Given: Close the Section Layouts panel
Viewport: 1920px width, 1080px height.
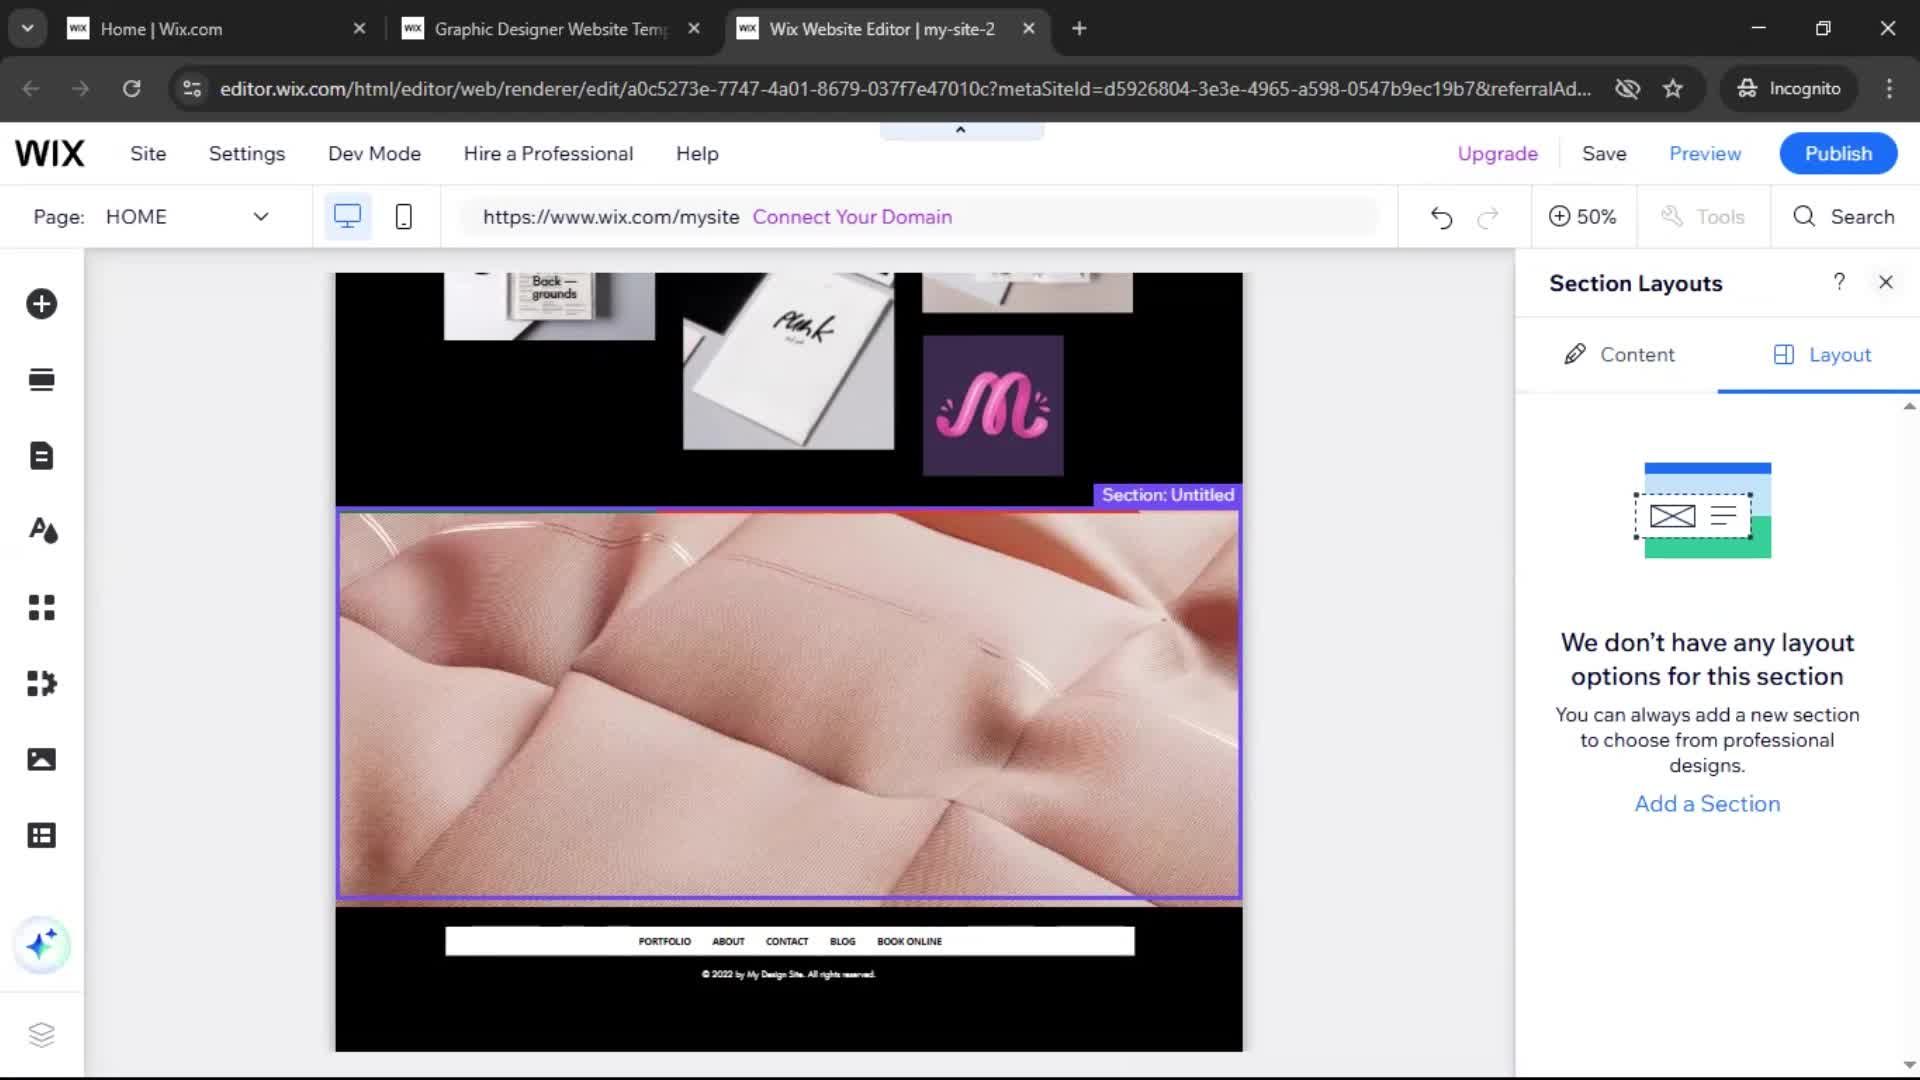Looking at the screenshot, I should coord(1885,283).
